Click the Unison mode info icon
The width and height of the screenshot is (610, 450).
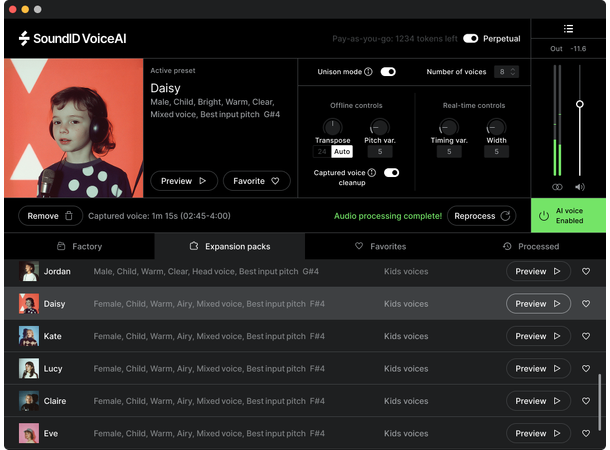click(368, 72)
